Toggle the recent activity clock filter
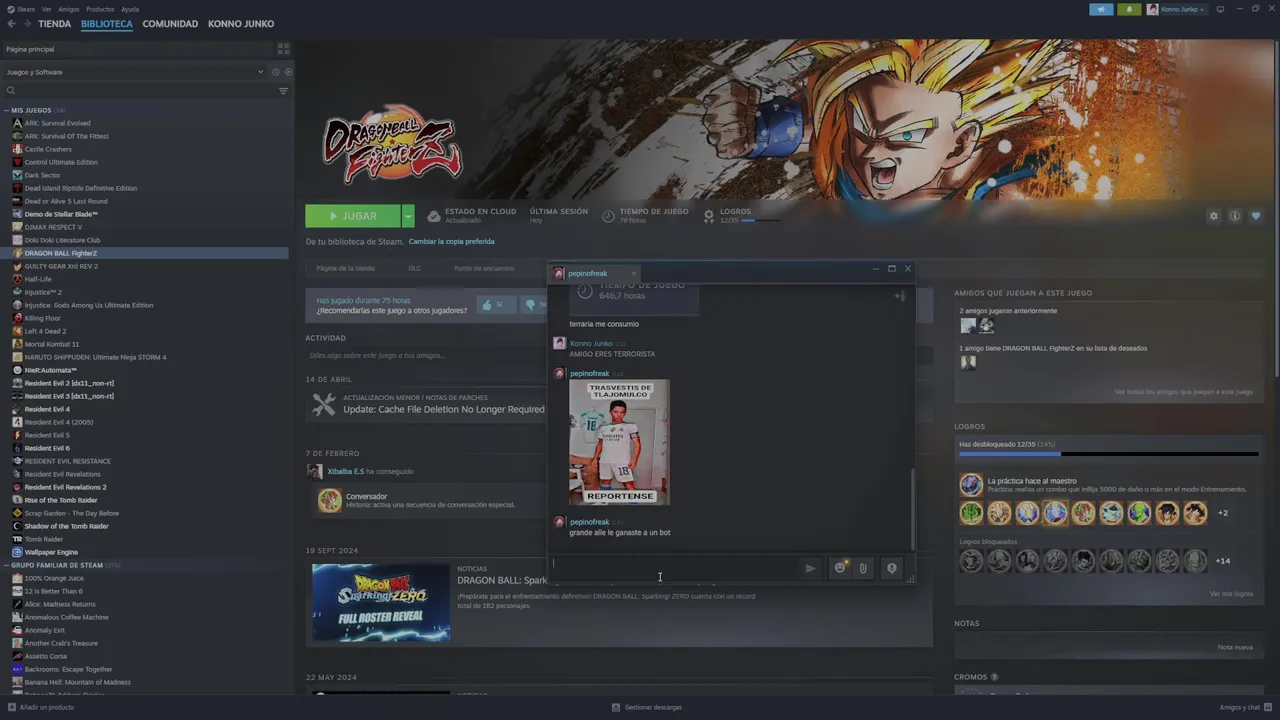The image size is (1280, 720). [x=275, y=72]
